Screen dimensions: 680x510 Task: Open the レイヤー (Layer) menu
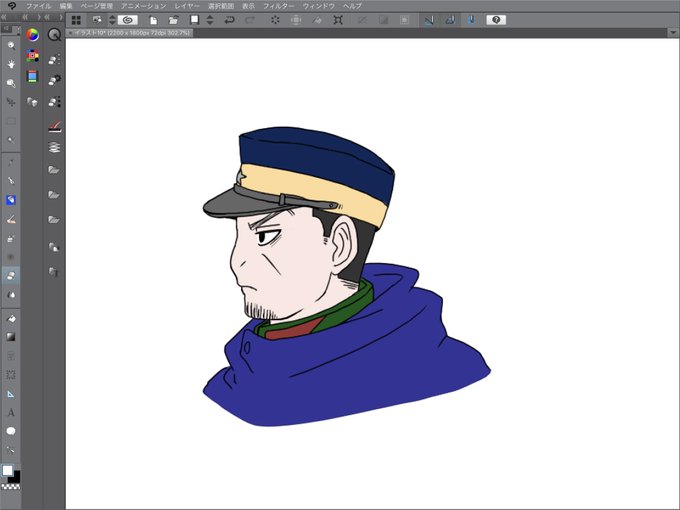click(187, 6)
